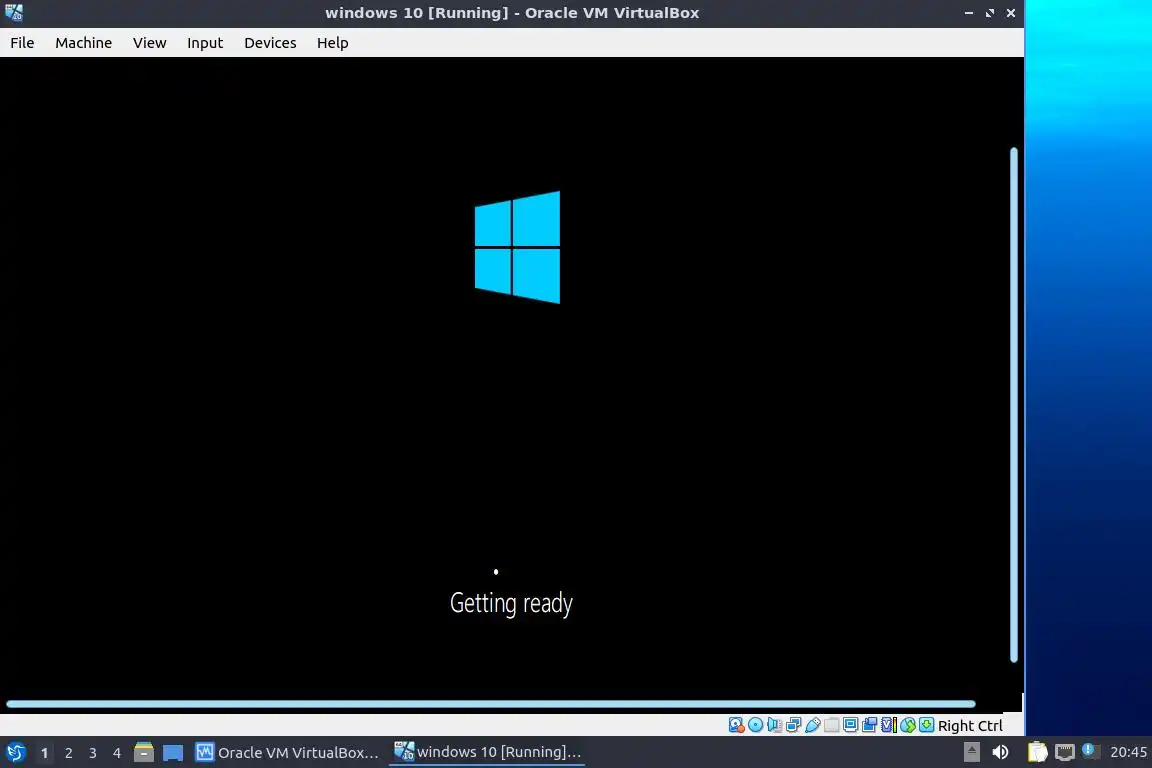Click the Getting ready text
Viewport: 1152px width, 768px height.
511,603
